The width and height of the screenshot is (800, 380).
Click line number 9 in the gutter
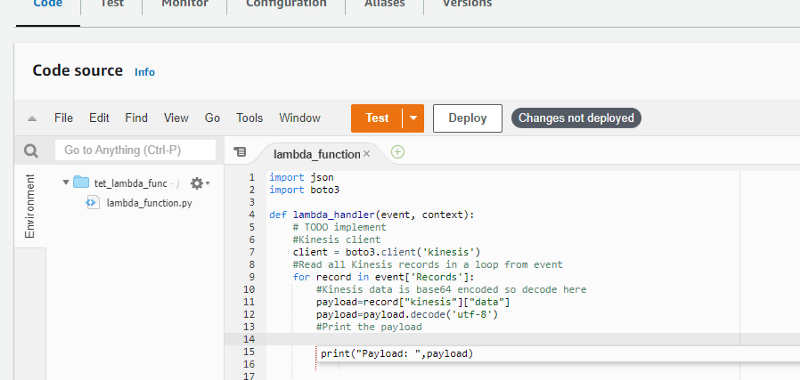252,277
